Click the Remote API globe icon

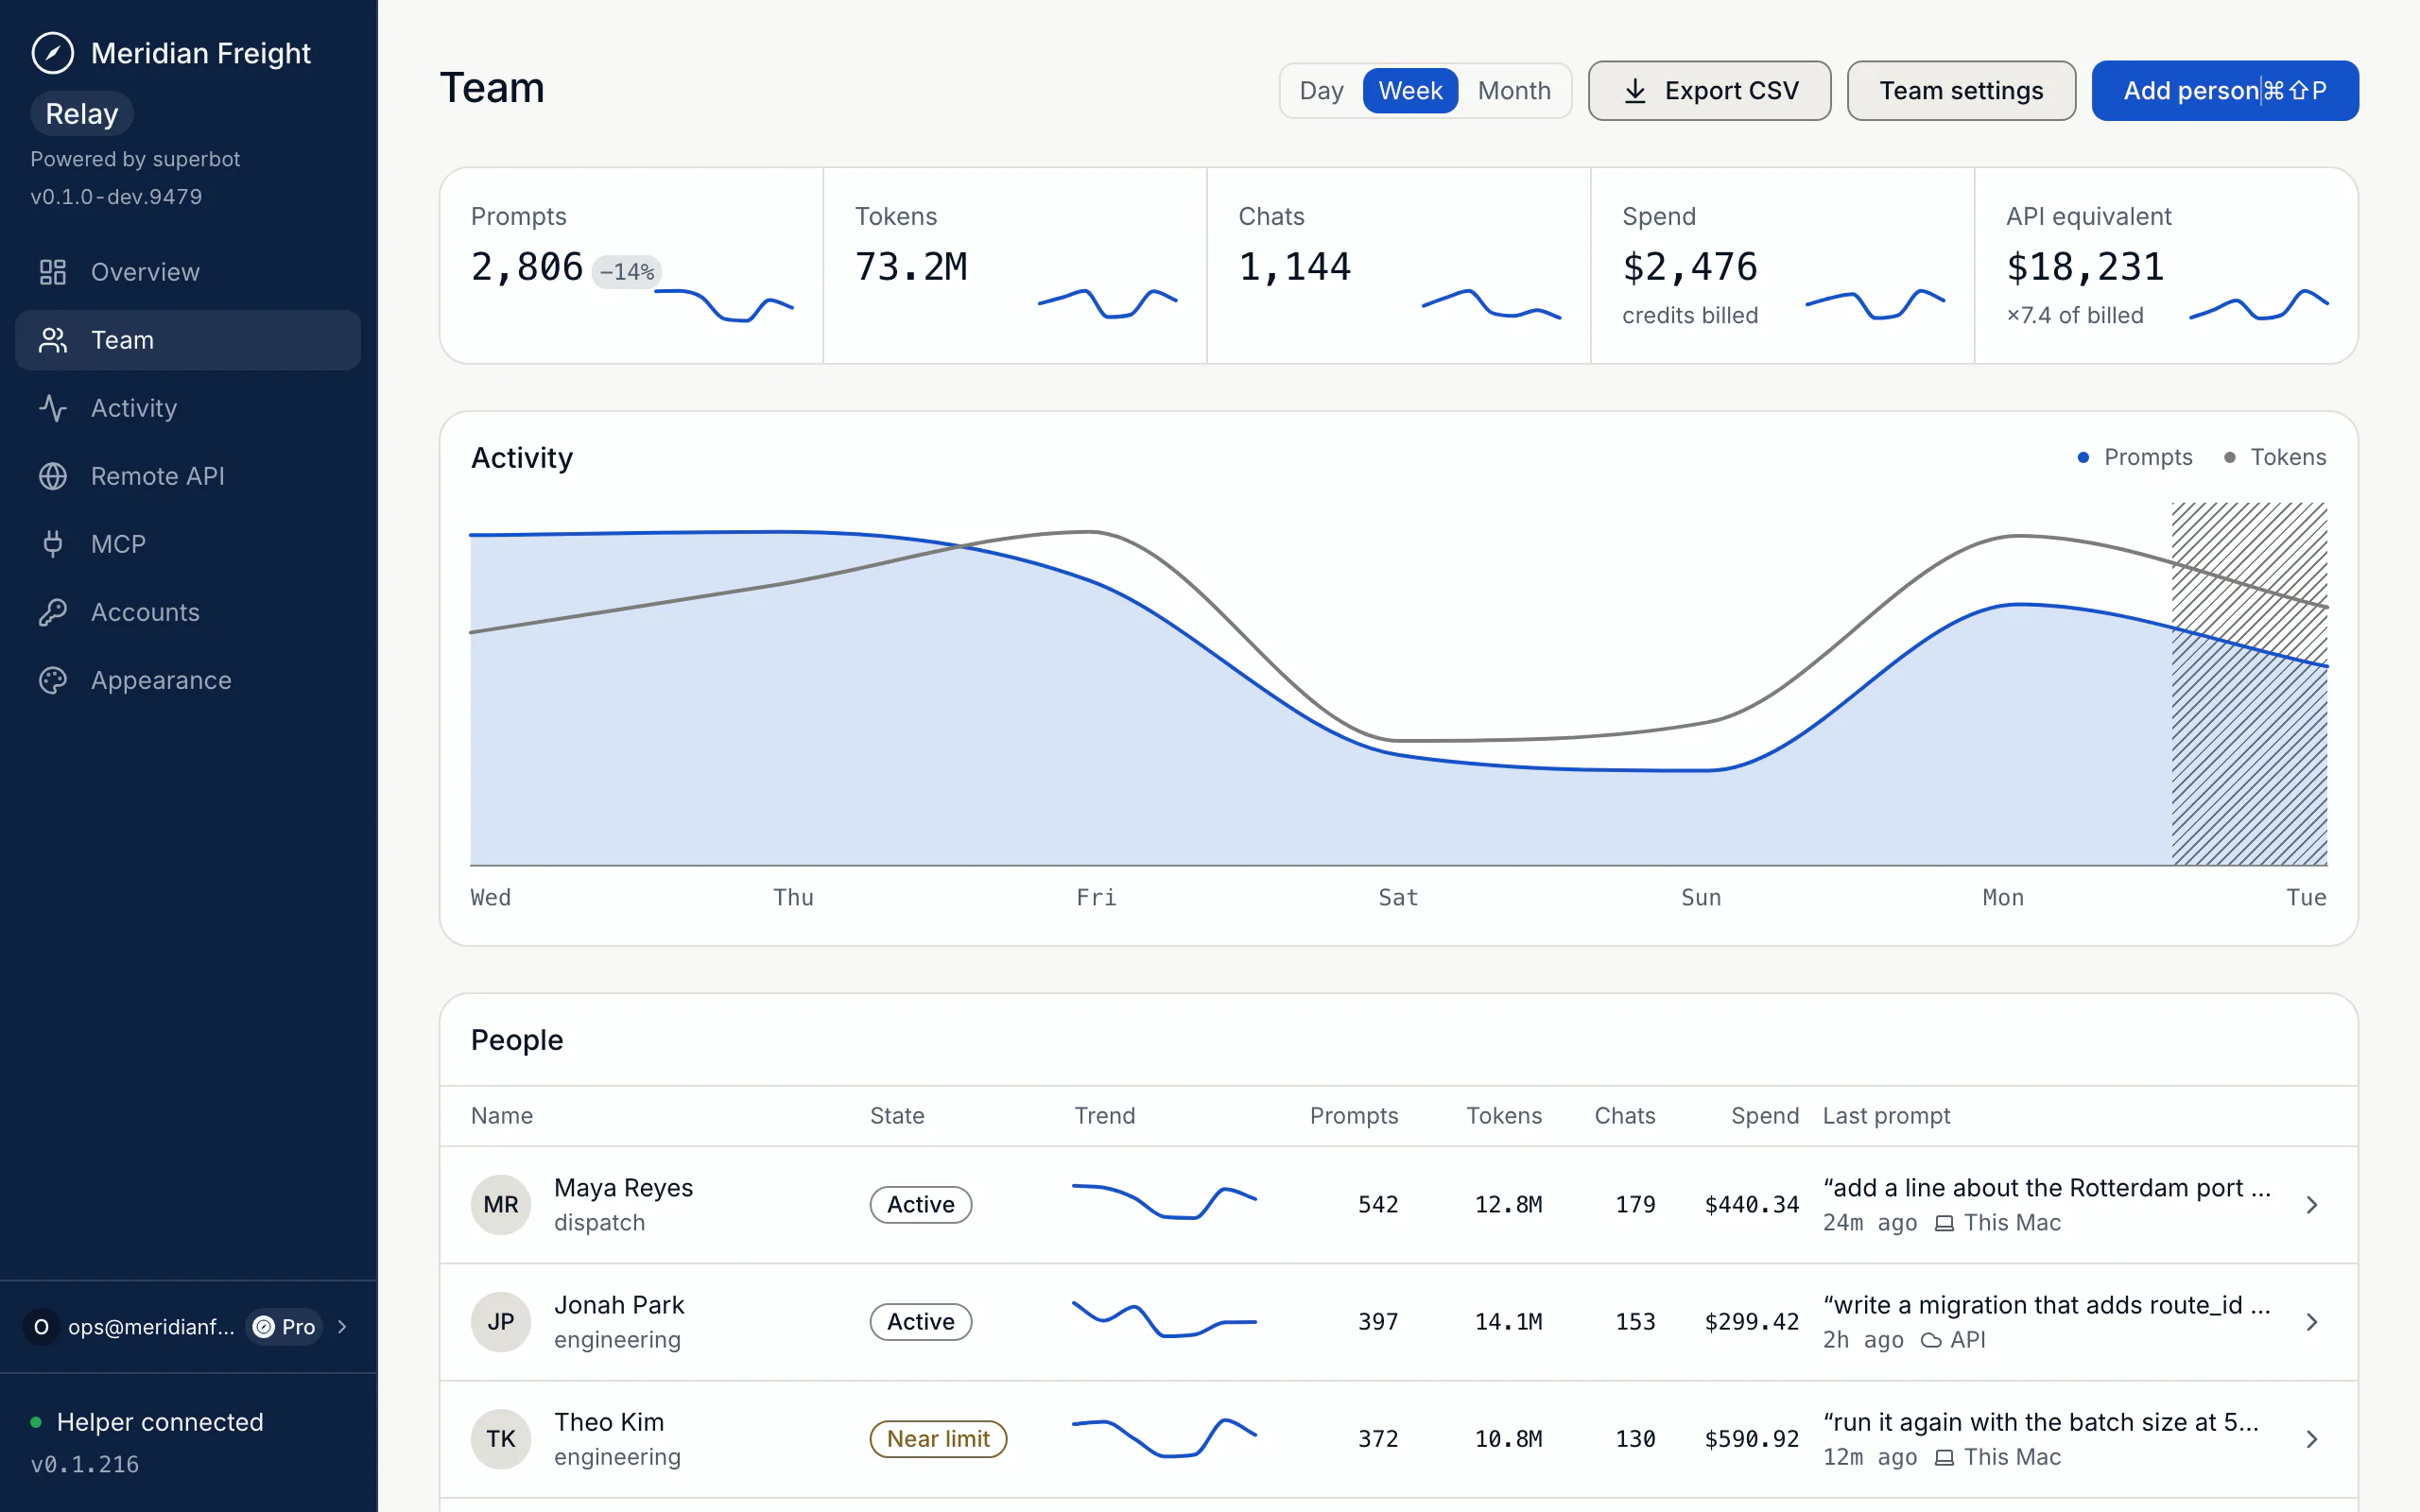pos(52,476)
